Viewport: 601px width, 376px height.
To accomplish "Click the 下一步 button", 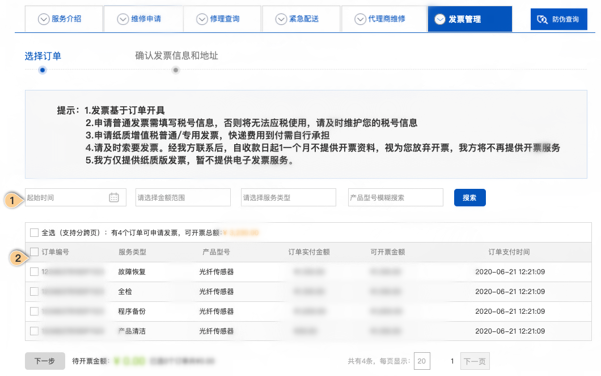I will pos(45,361).
